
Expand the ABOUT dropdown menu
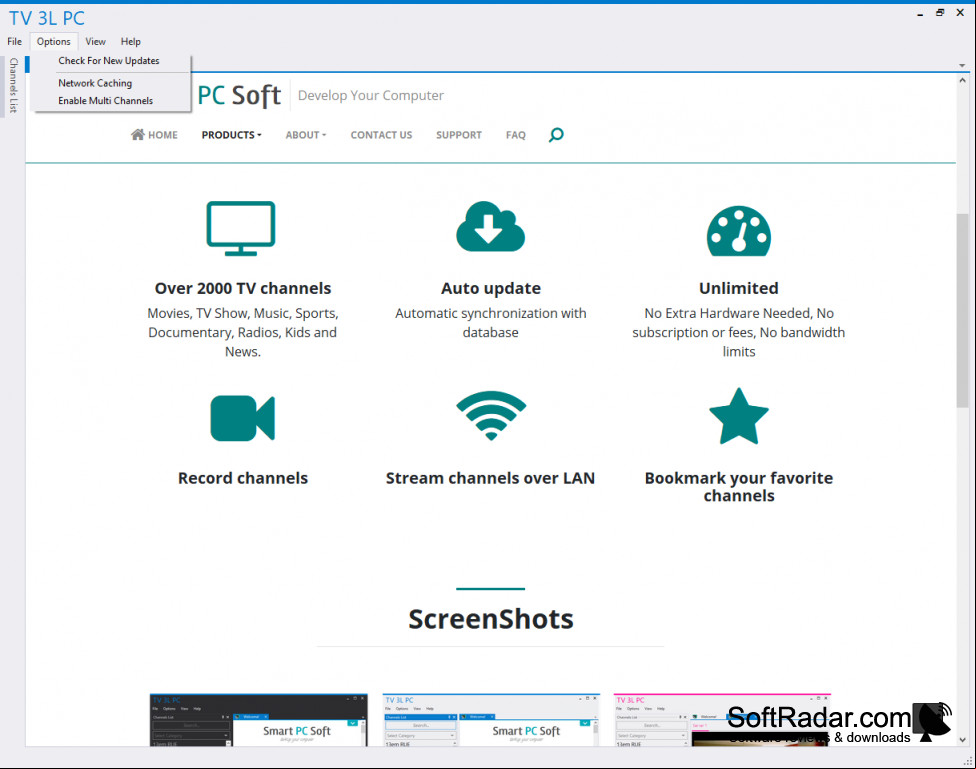306,135
